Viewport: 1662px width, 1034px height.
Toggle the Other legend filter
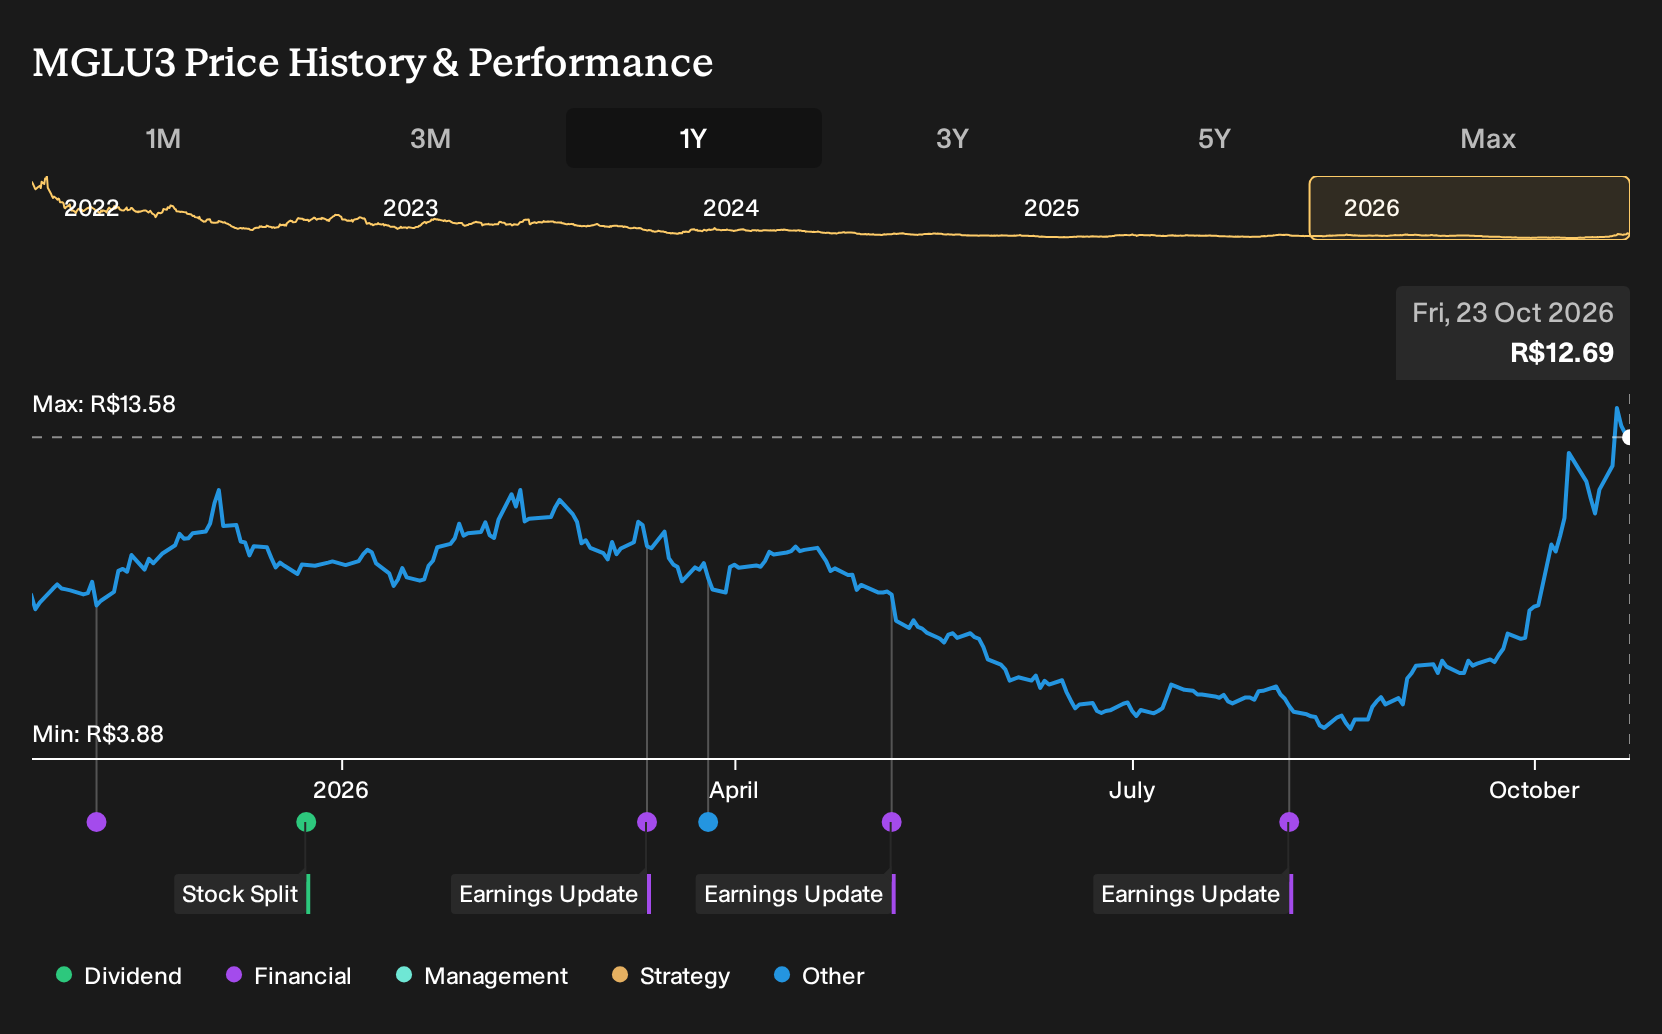(x=819, y=976)
